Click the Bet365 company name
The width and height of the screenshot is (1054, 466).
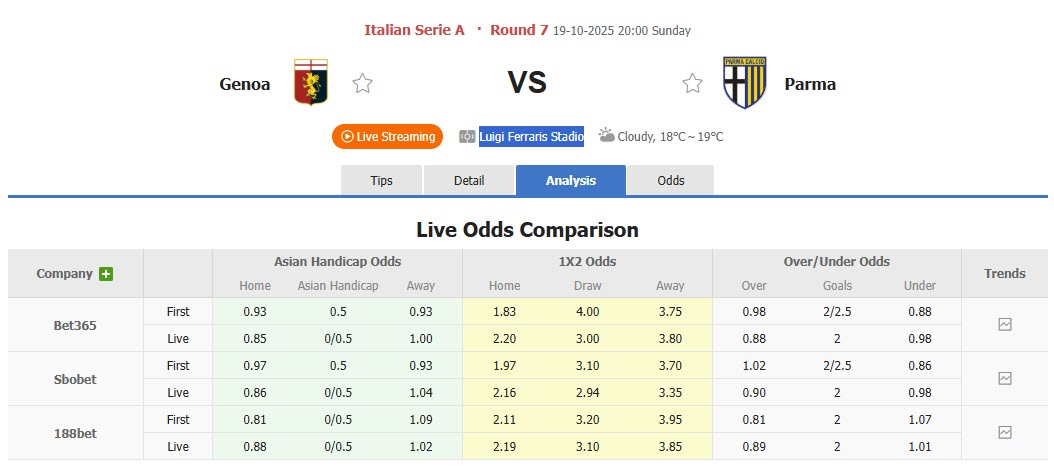pyautogui.click(x=75, y=325)
